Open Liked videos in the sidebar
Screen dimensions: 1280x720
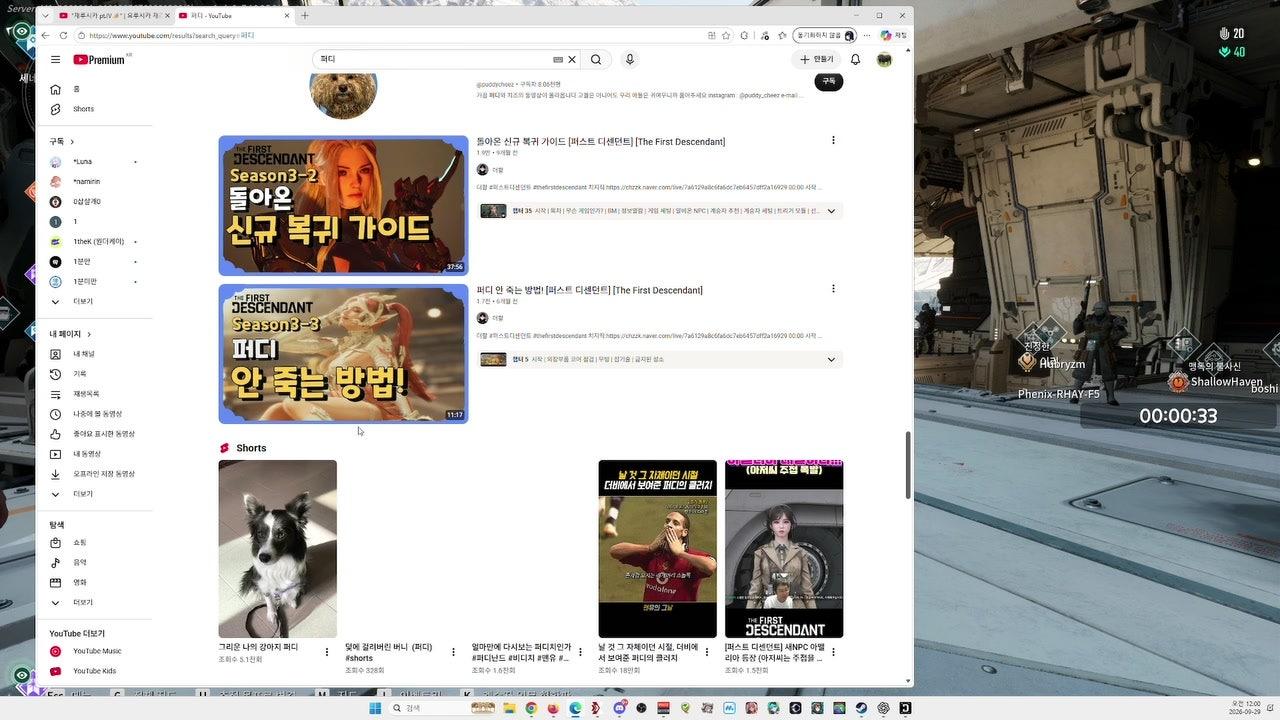tap(94, 434)
